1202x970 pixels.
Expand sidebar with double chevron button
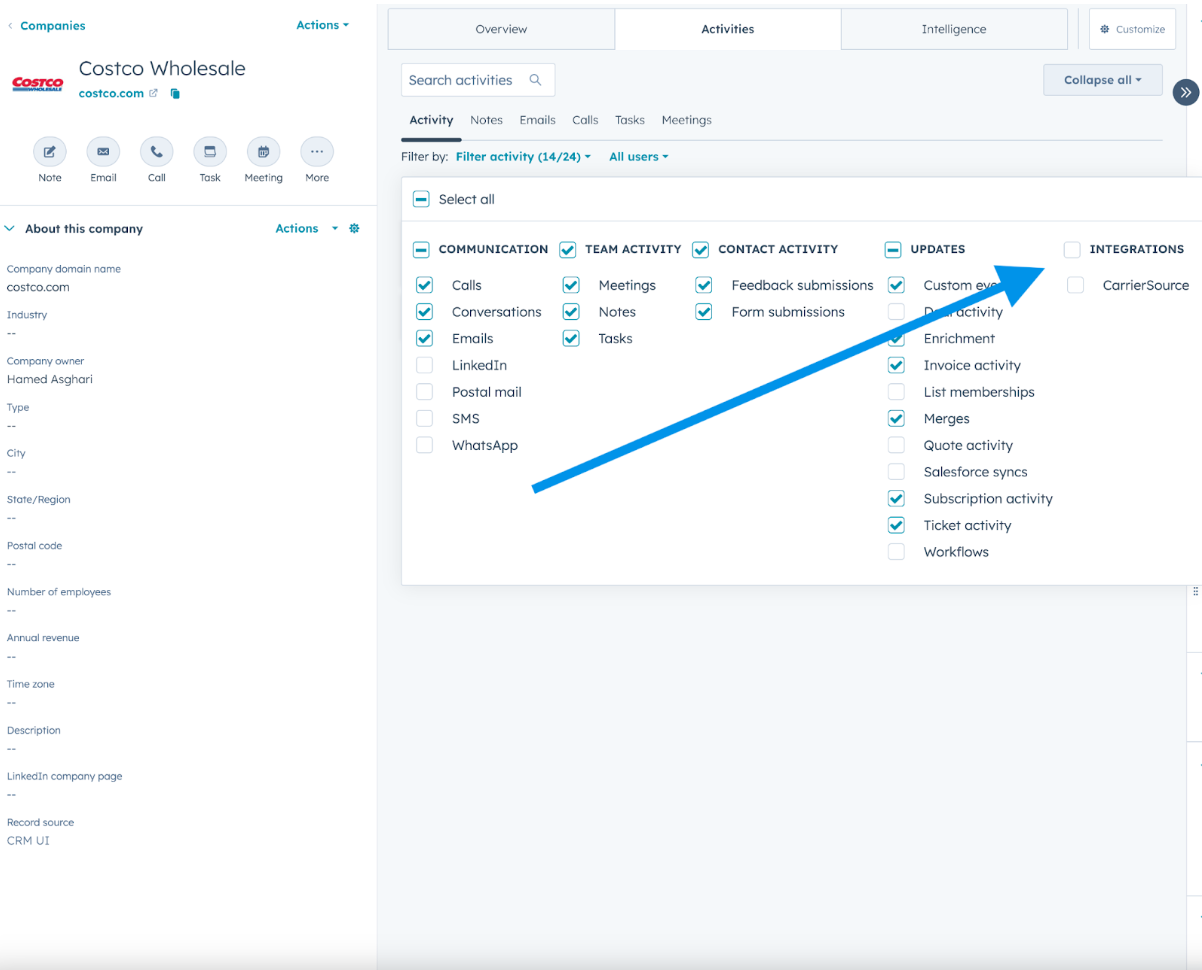[1186, 92]
